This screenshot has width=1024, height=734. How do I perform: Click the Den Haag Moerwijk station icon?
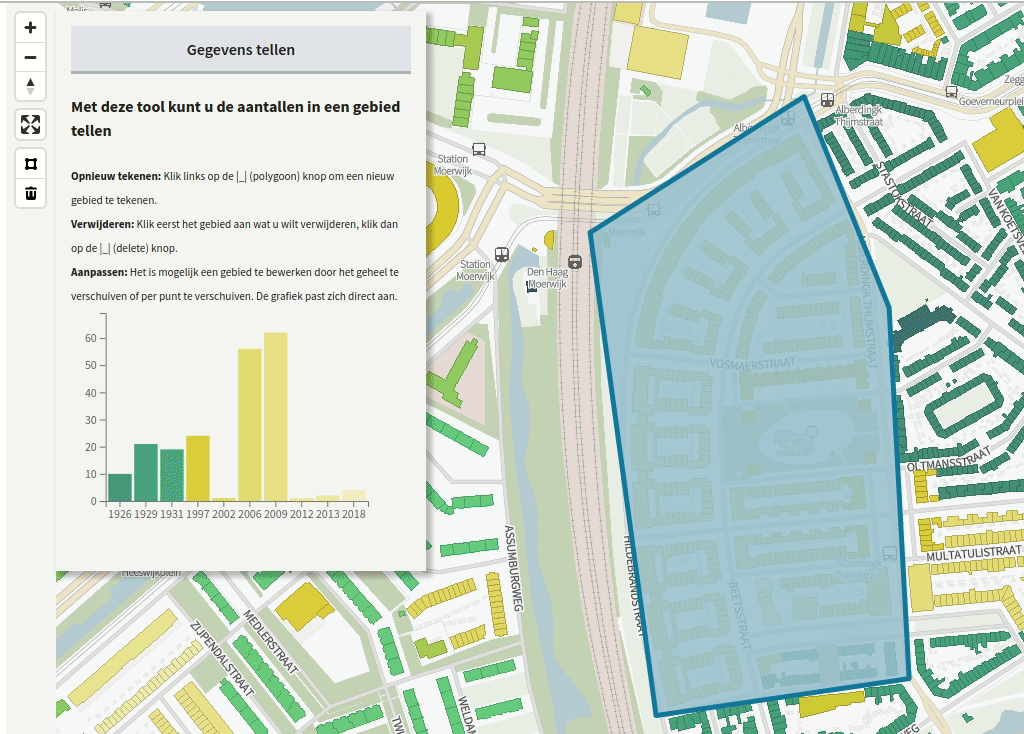[x=575, y=262]
